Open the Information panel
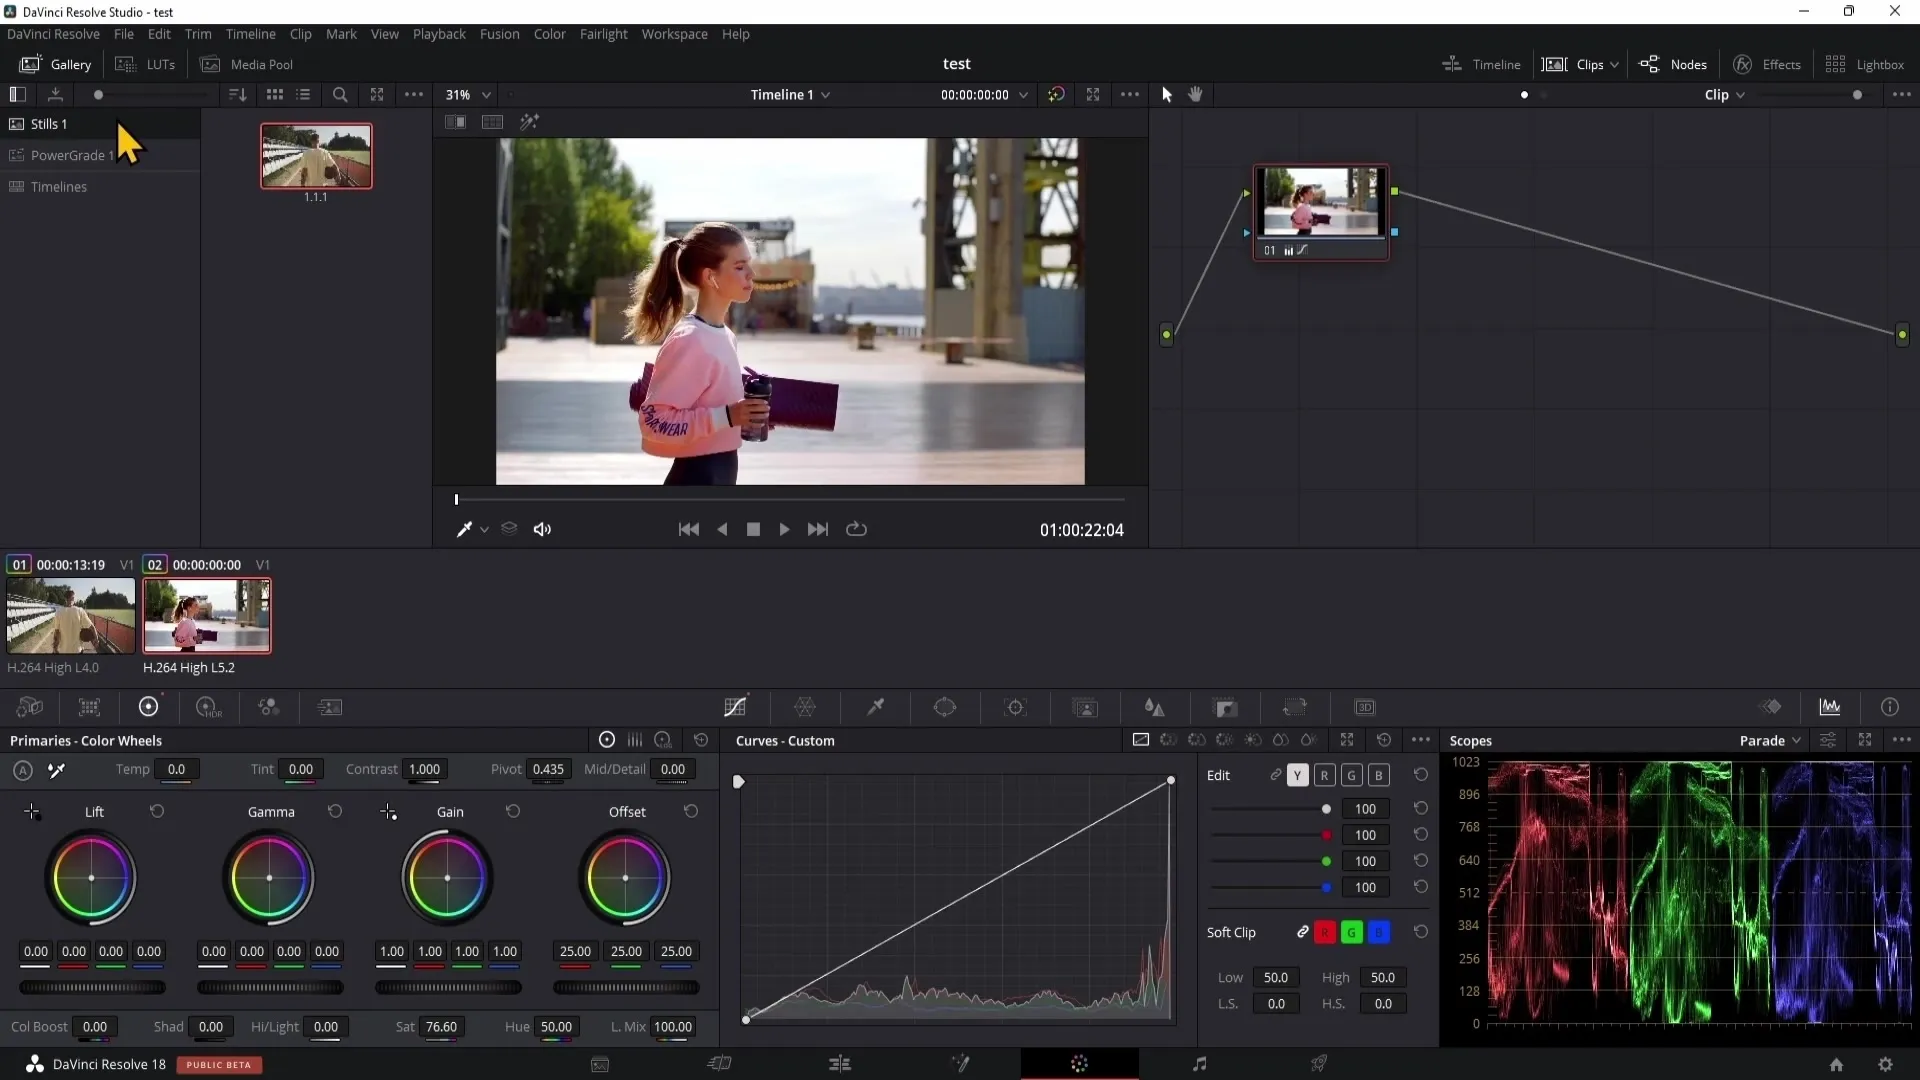This screenshot has height=1080, width=1920. [x=1889, y=707]
